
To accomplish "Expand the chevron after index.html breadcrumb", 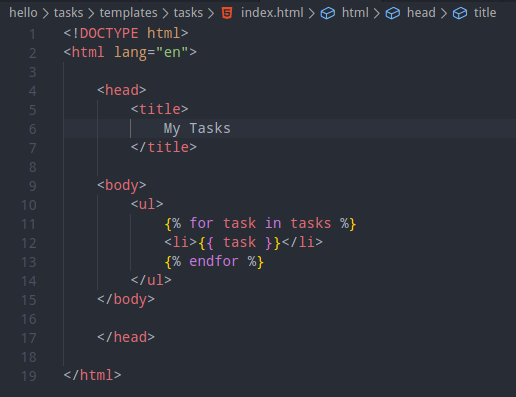I will [311, 13].
